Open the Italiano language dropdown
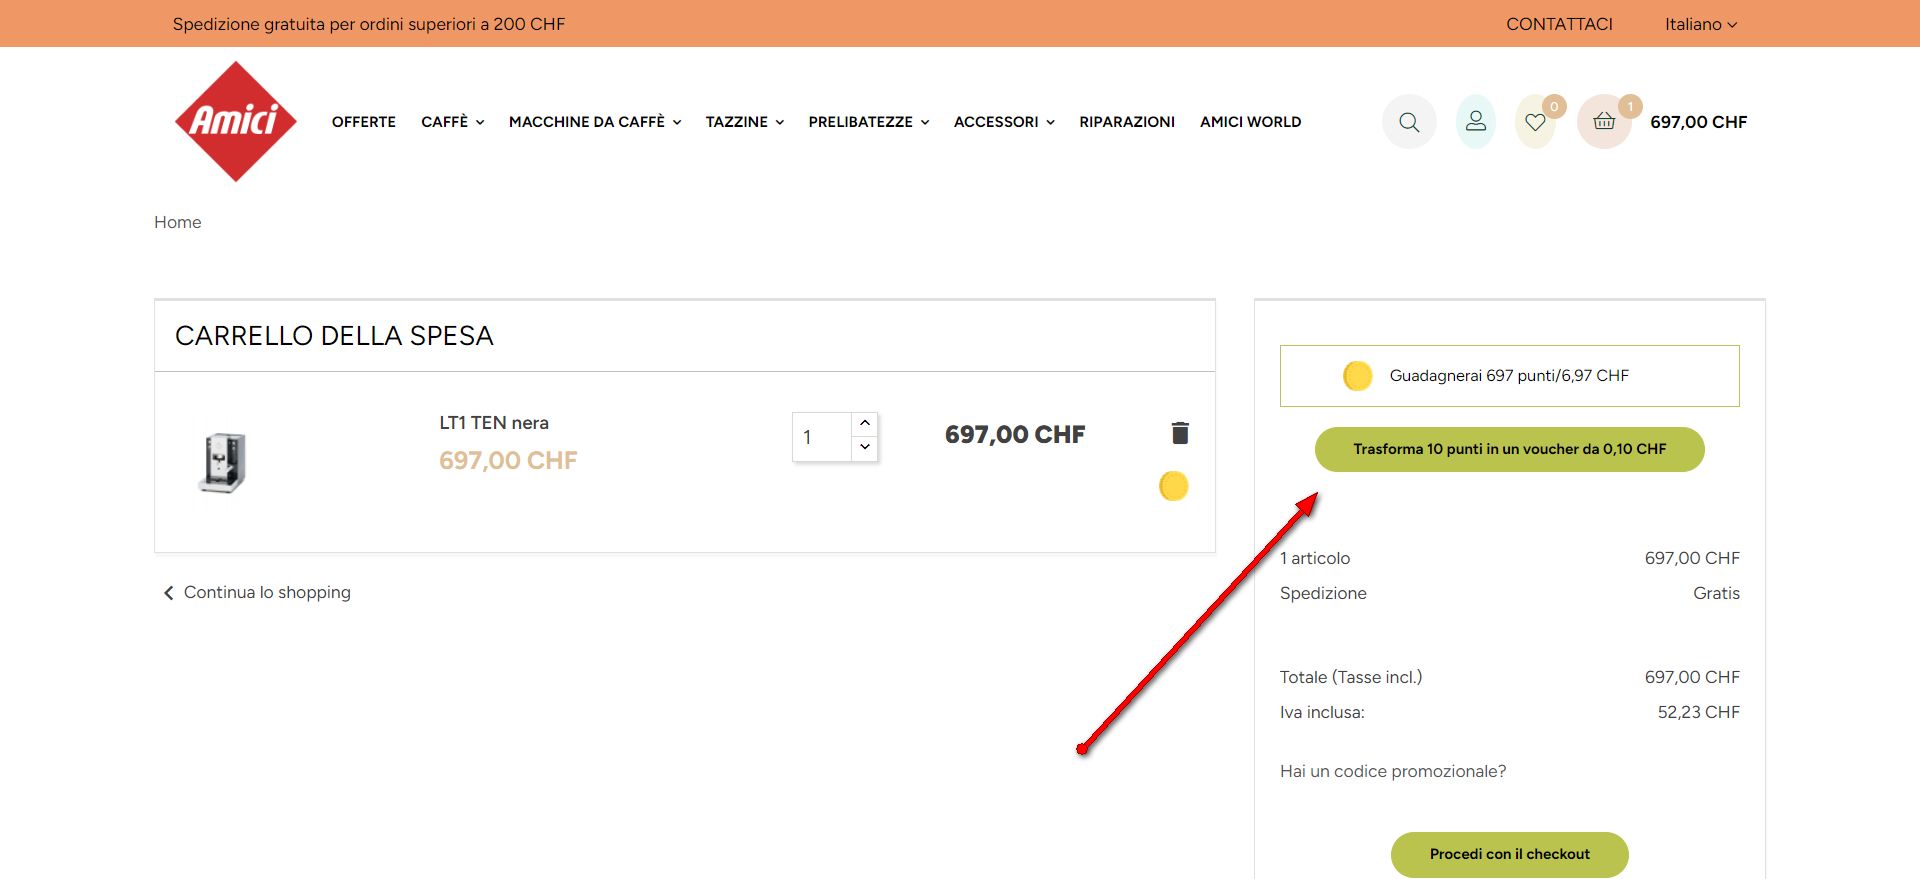 [x=1701, y=24]
